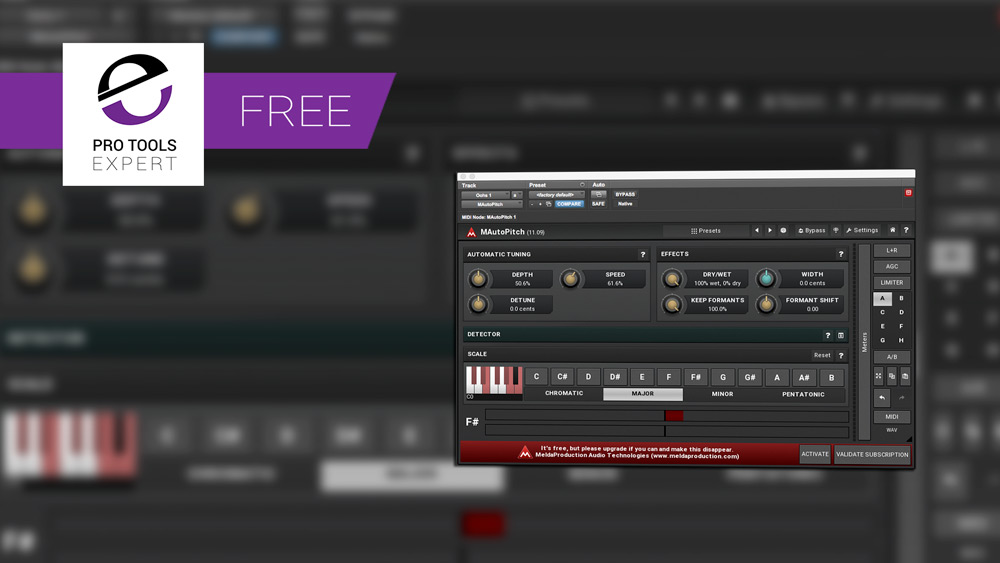1000x563 pixels.
Task: Open the main help question mark icon
Action: (906, 230)
